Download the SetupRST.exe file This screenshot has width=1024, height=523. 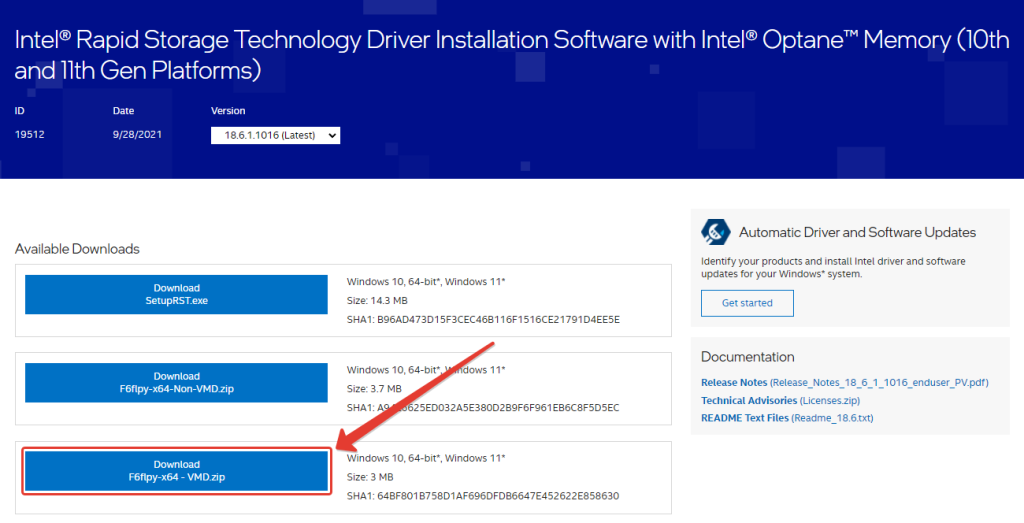click(x=176, y=294)
